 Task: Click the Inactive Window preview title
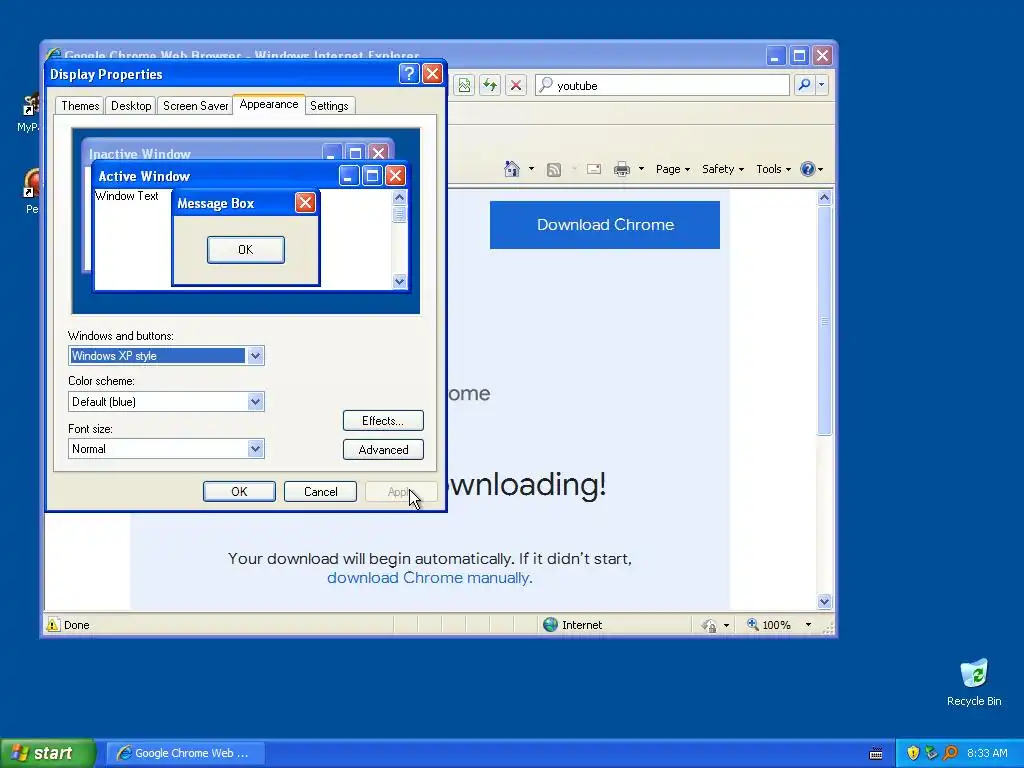point(140,154)
